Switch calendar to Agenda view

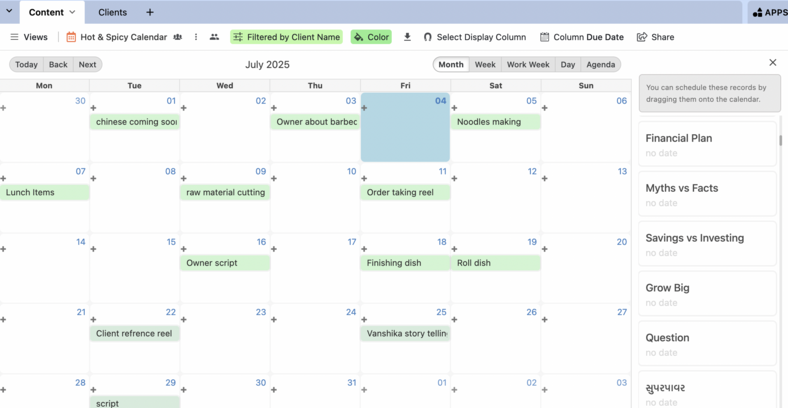coord(600,64)
